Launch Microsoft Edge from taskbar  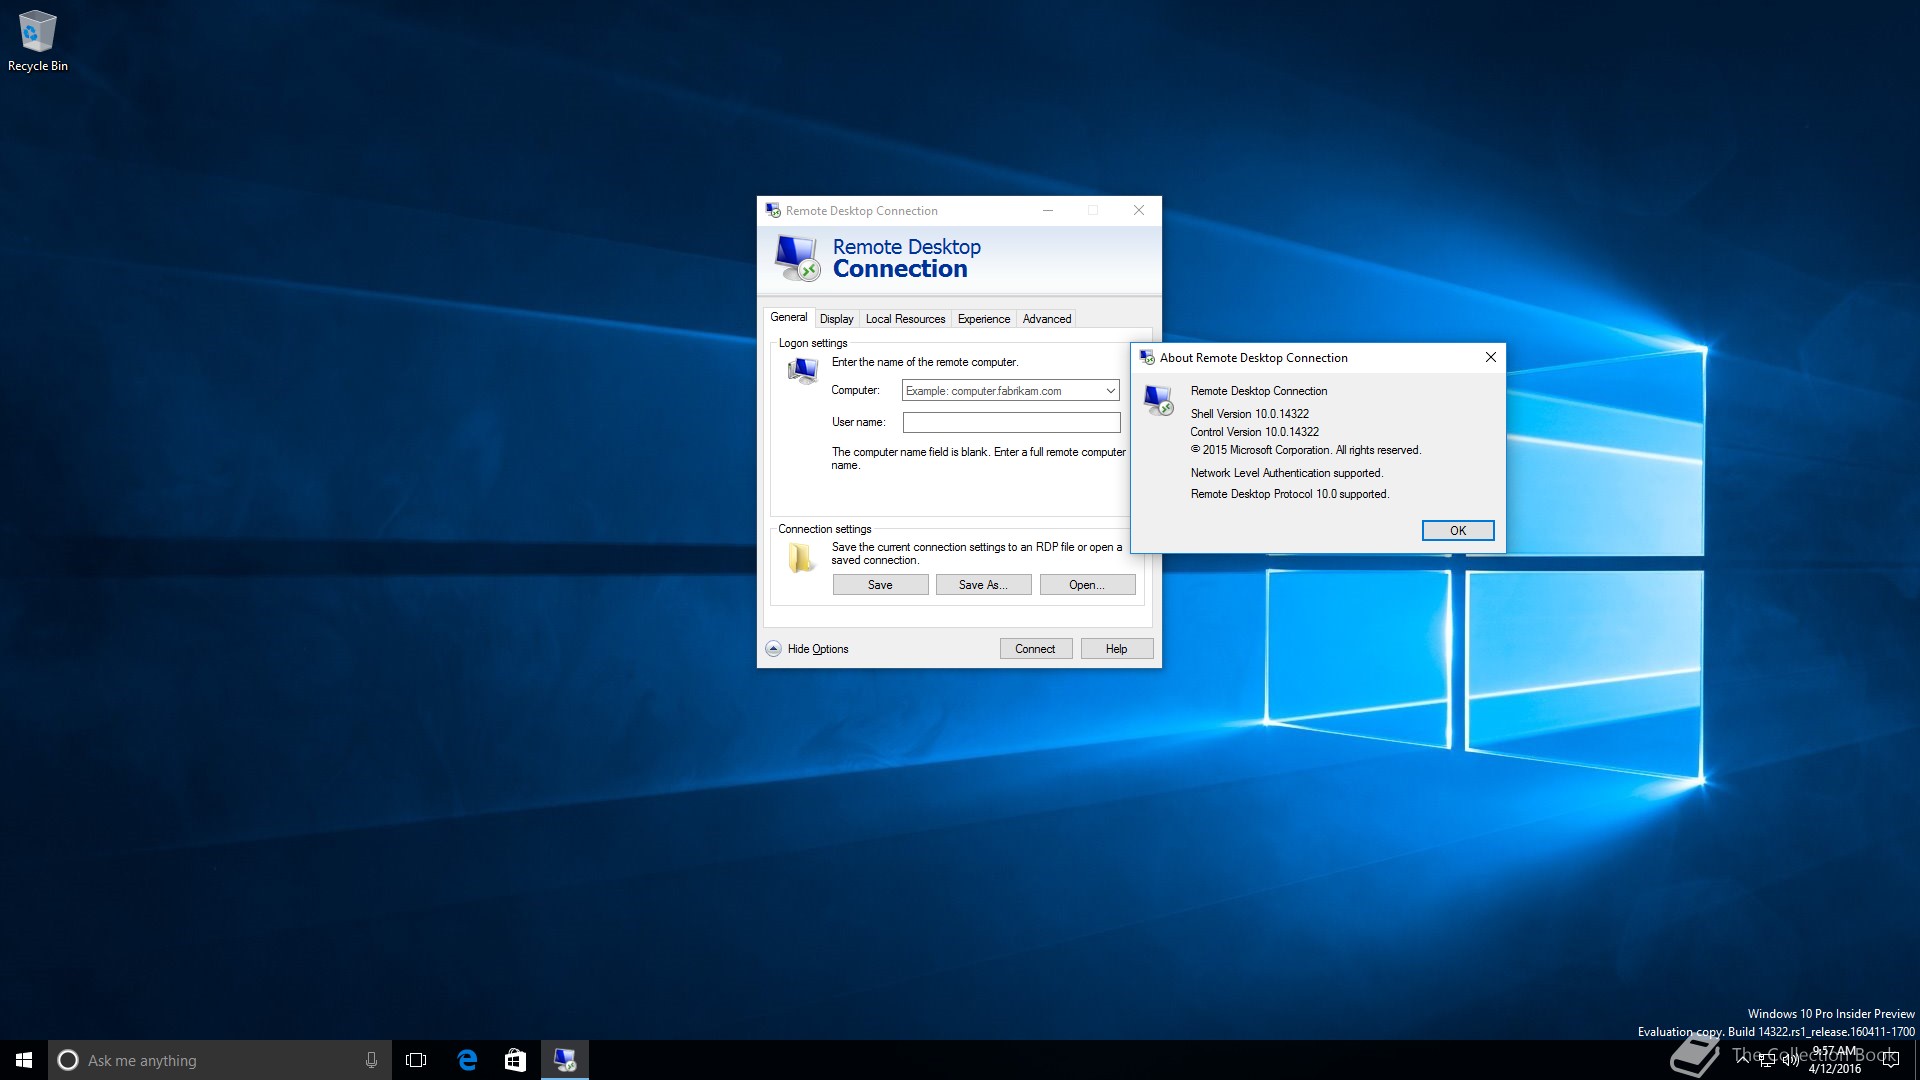[466, 1060]
